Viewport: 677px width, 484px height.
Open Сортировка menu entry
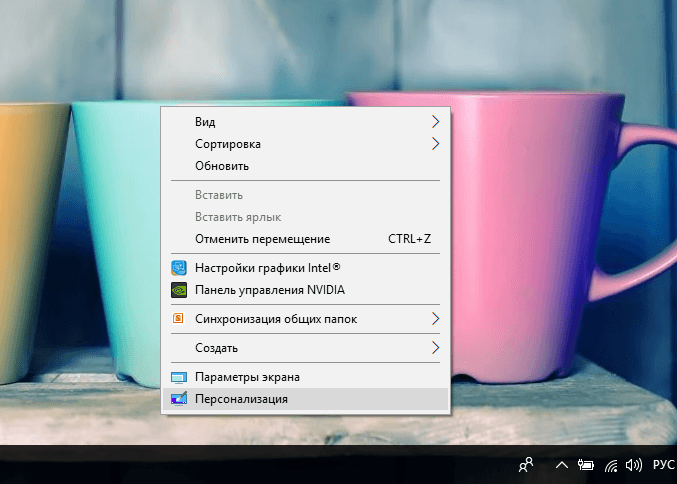[306, 144]
